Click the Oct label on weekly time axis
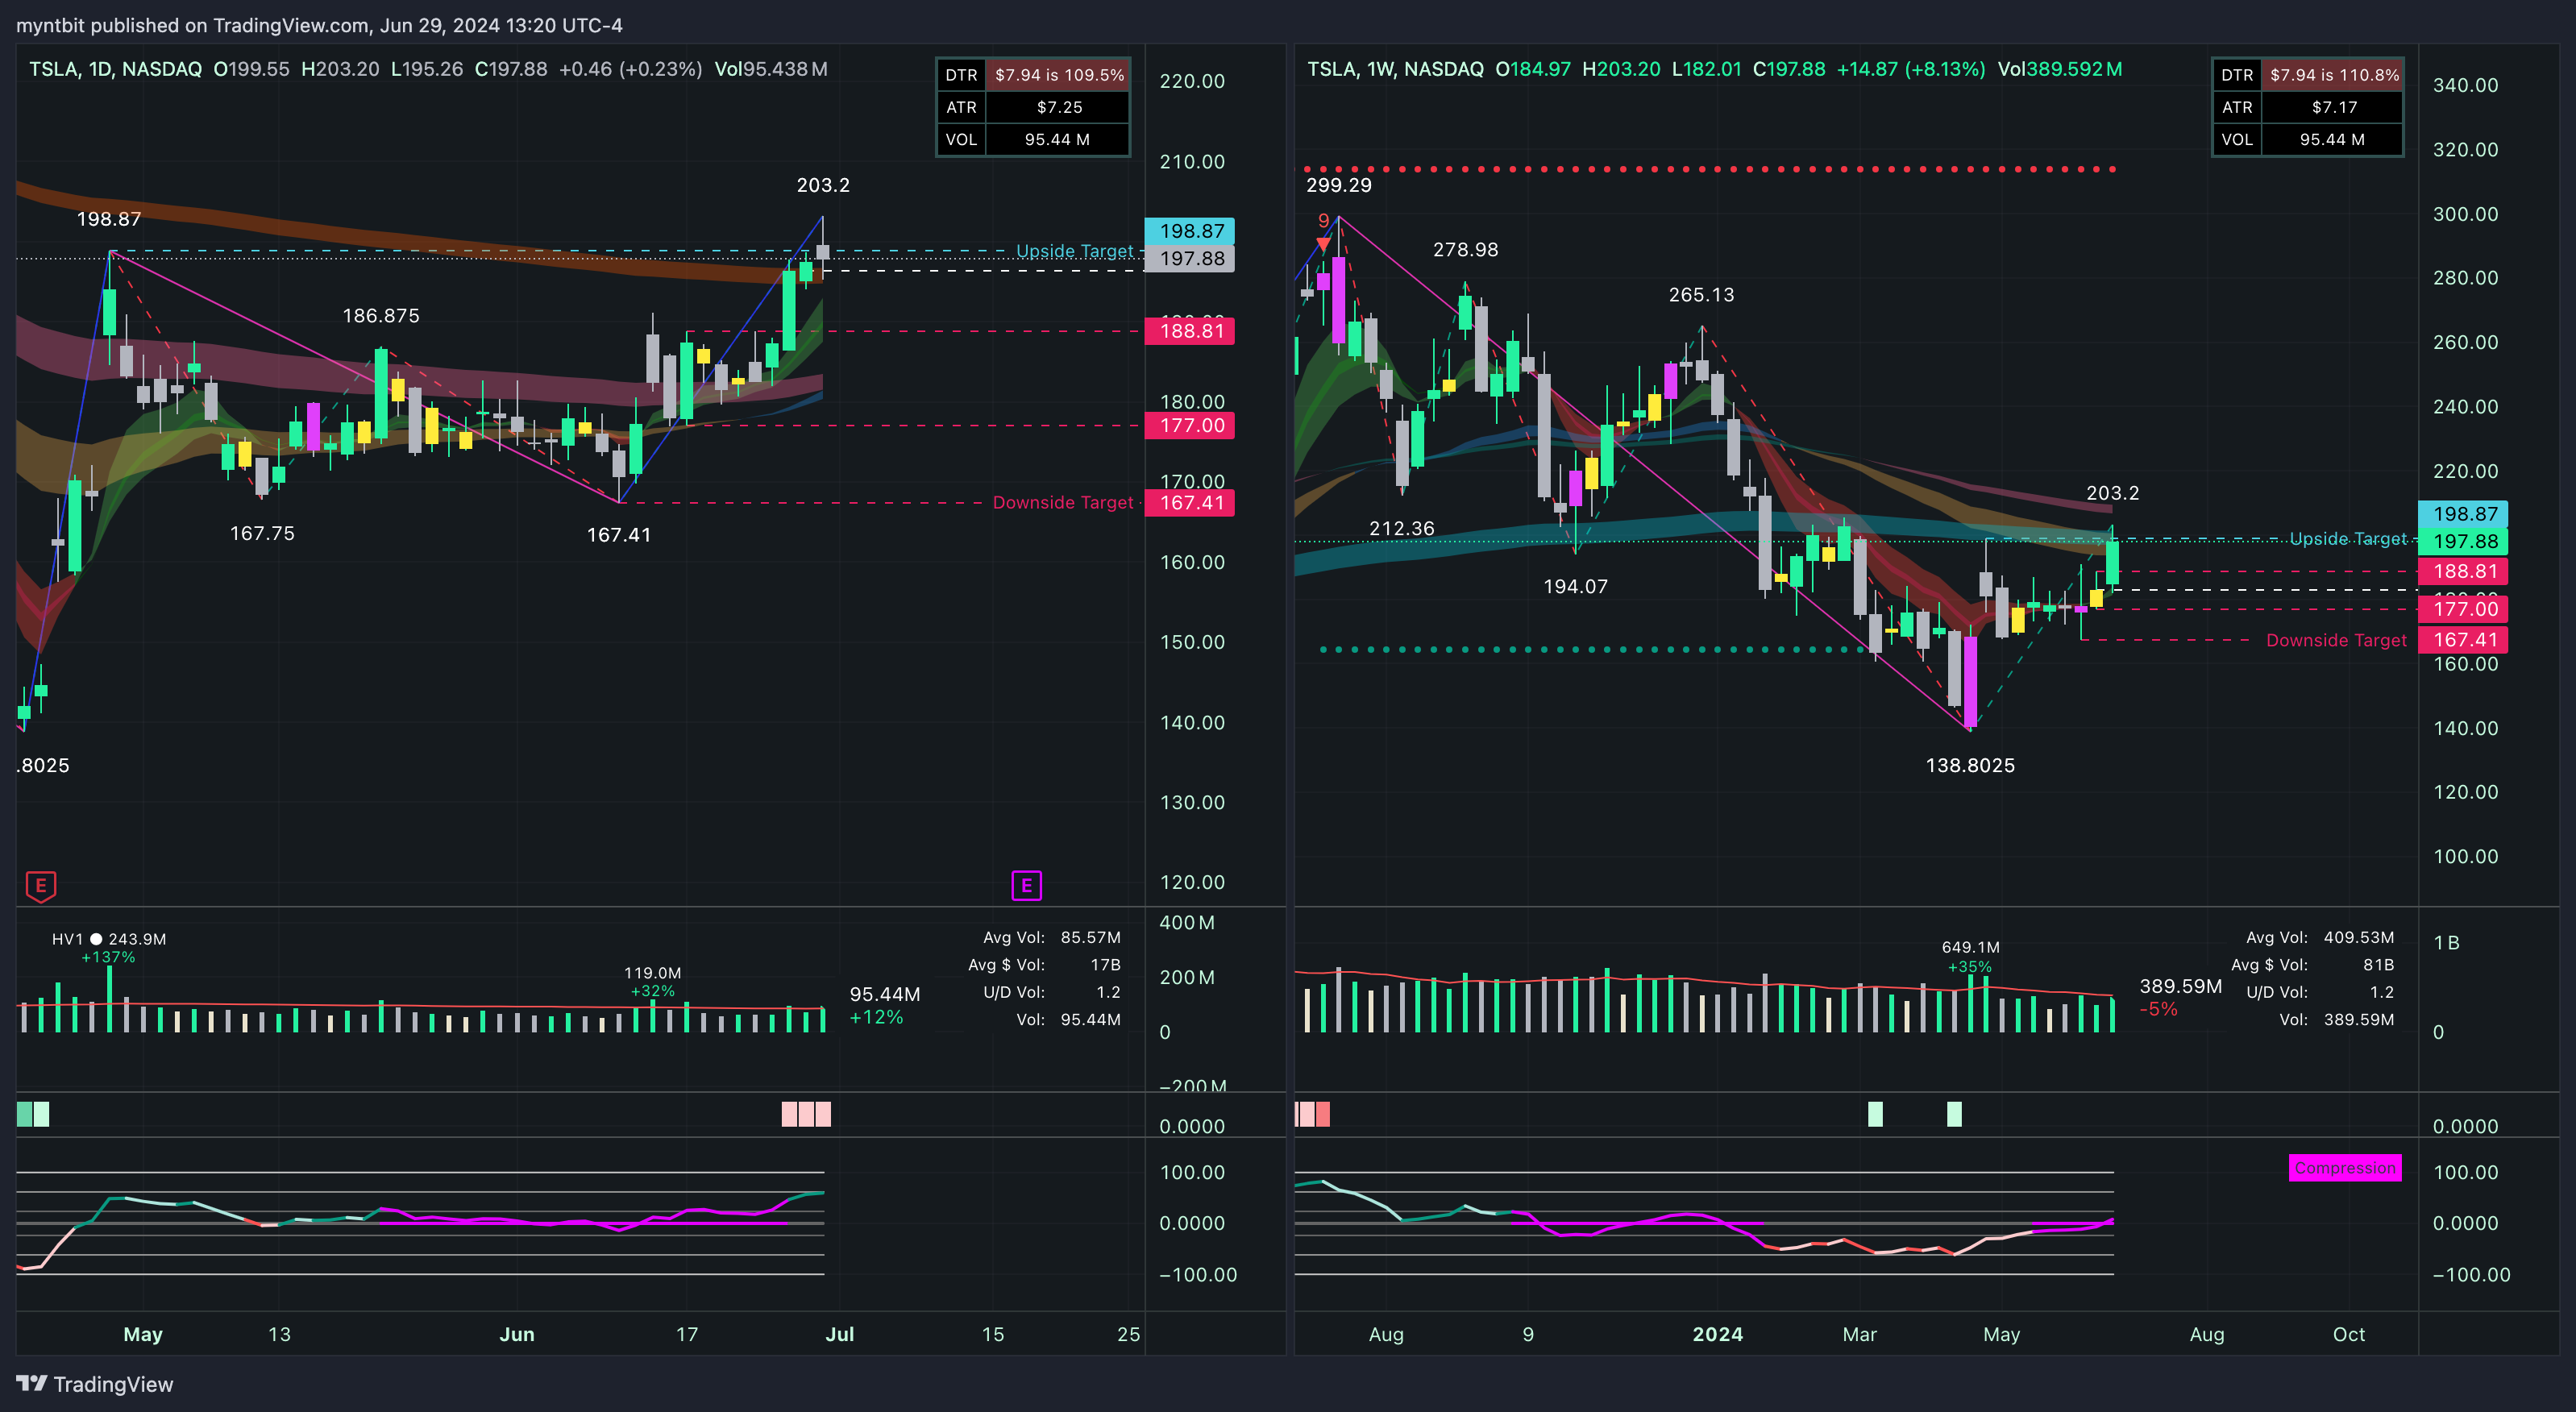 2348,1334
